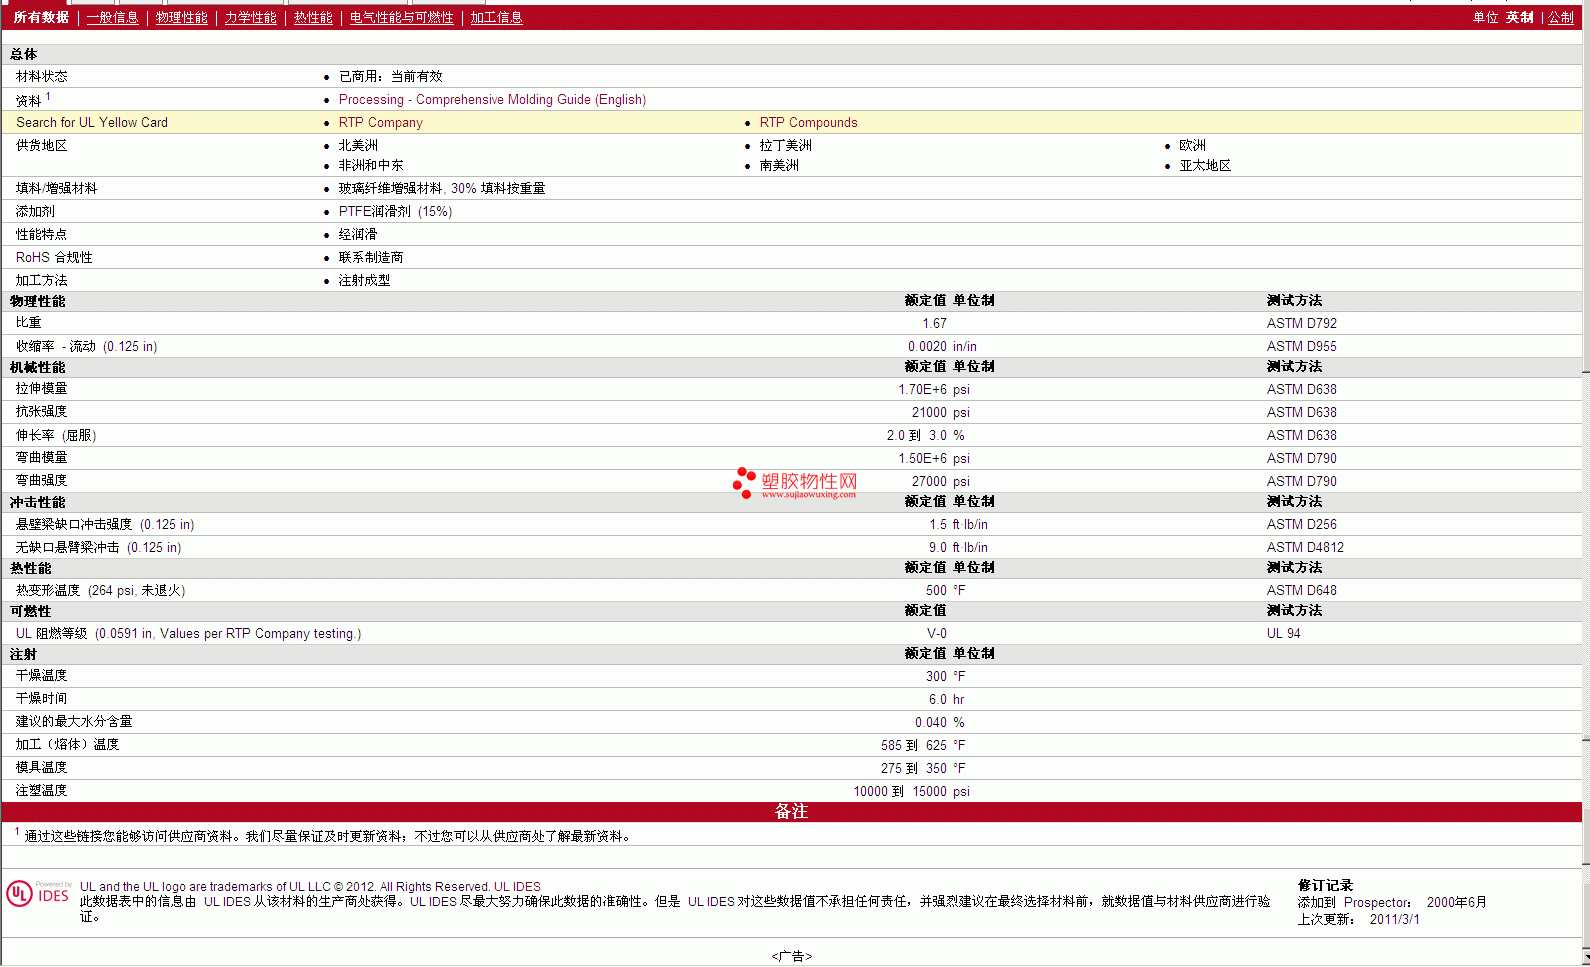Click 北美洲 availability region
The height and width of the screenshot is (967, 1590).
pos(358,146)
